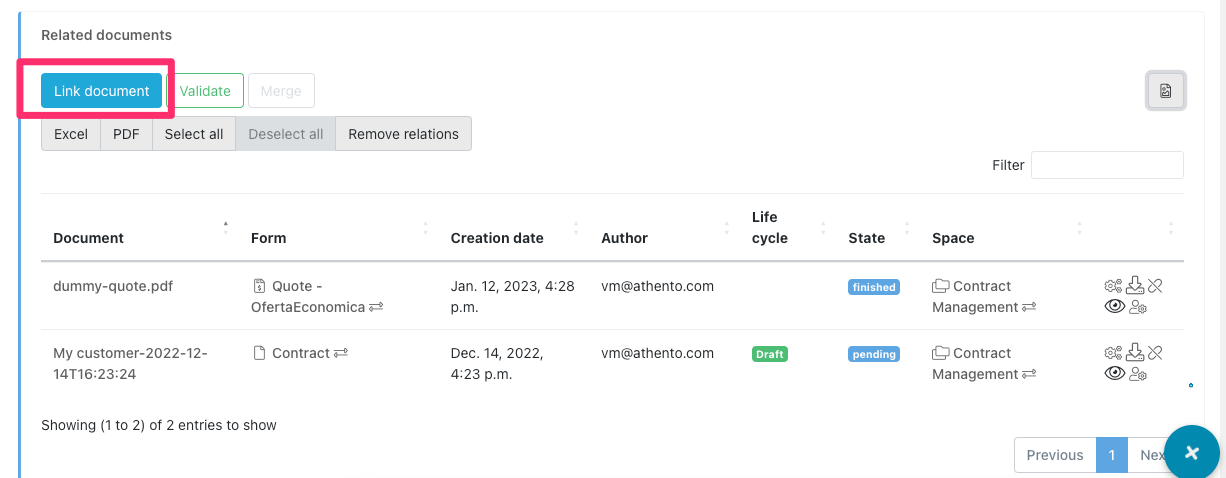Click Dec. 14, 2022 creation date cell

pyautogui.click(x=497, y=364)
